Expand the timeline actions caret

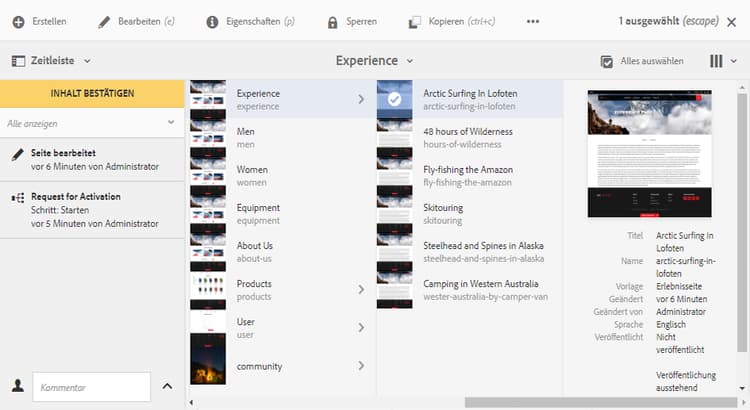(x=167, y=386)
